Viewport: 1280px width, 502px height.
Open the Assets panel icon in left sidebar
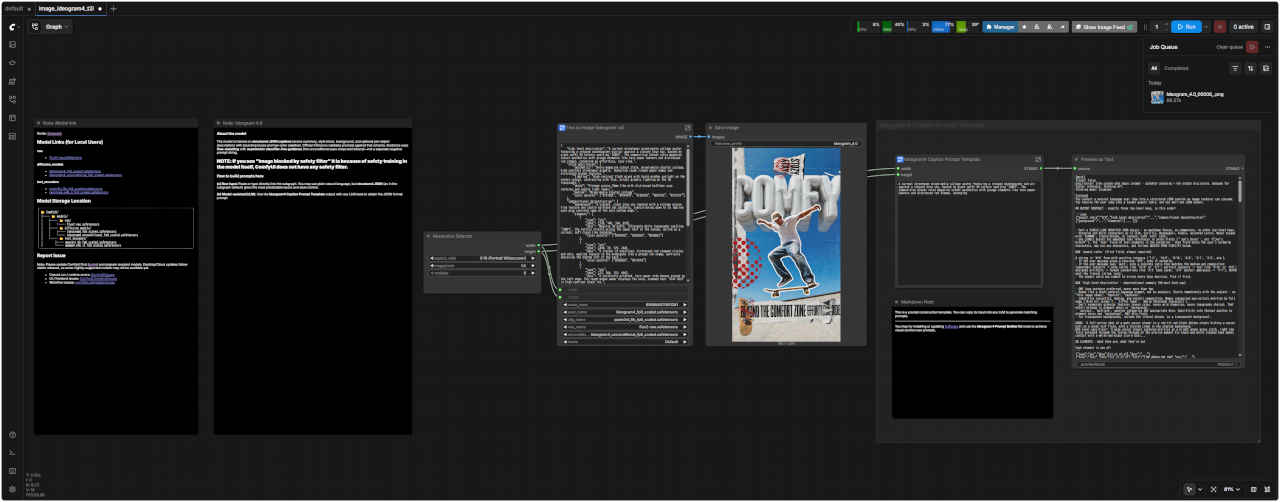click(12, 45)
